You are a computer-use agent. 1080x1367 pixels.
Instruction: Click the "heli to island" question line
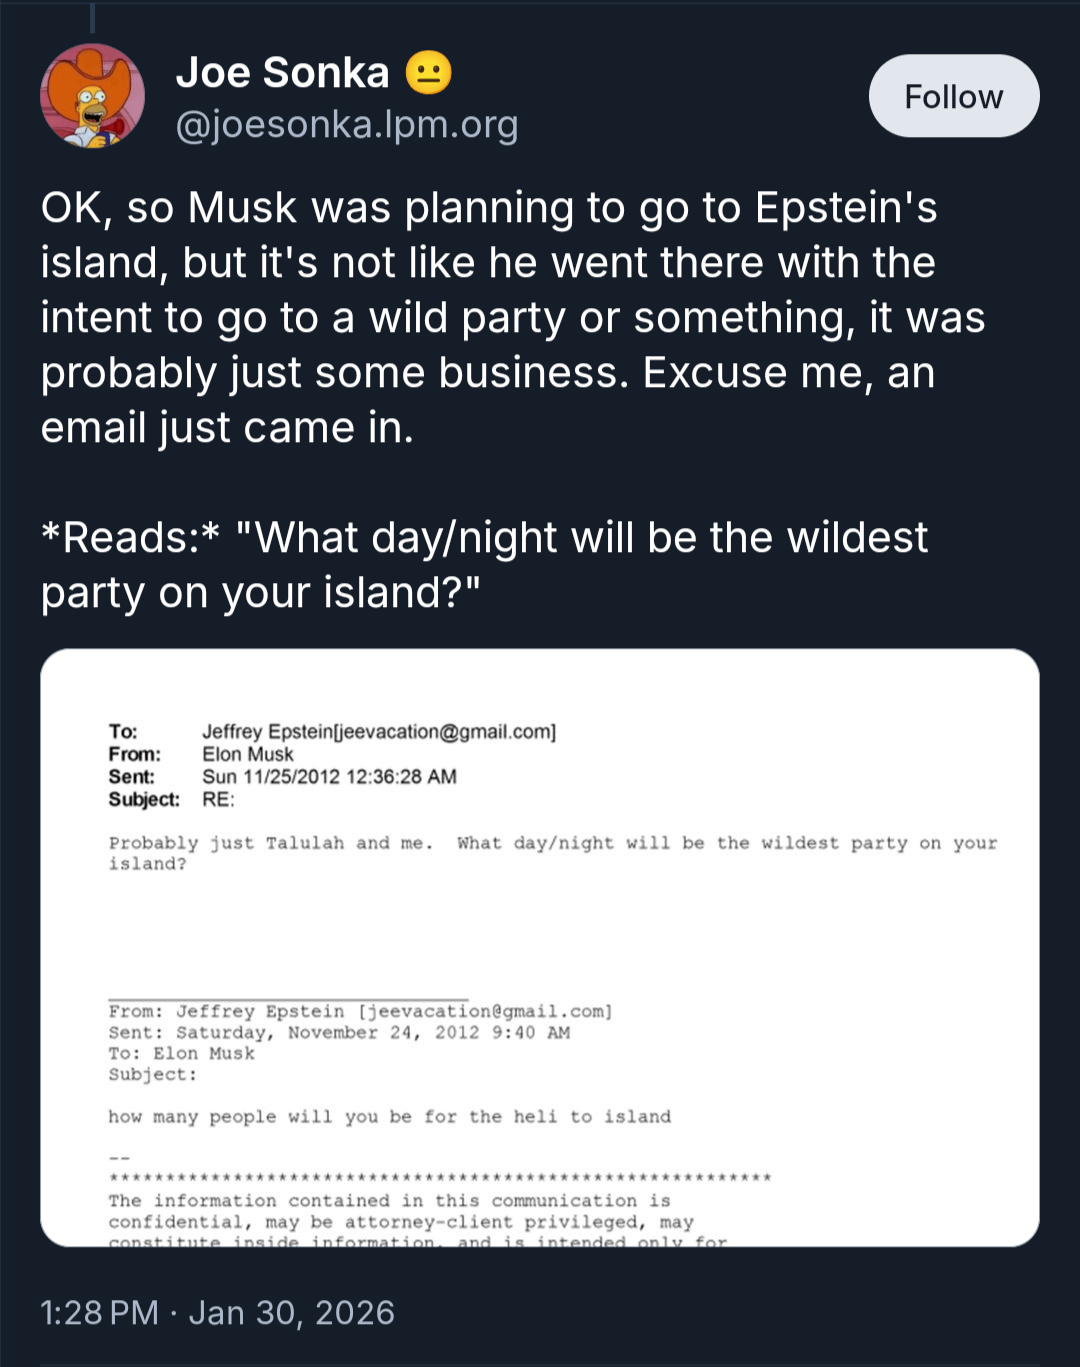pyautogui.click(x=390, y=1117)
